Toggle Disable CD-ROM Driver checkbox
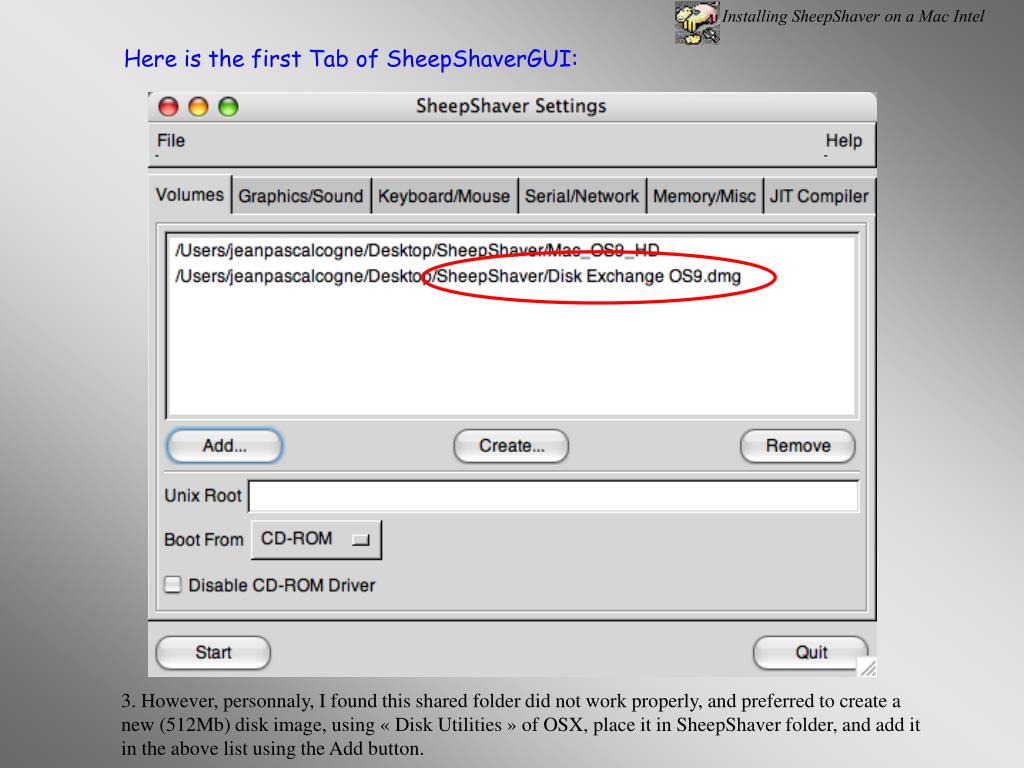Viewport: 1024px width, 768px height. tap(173, 584)
